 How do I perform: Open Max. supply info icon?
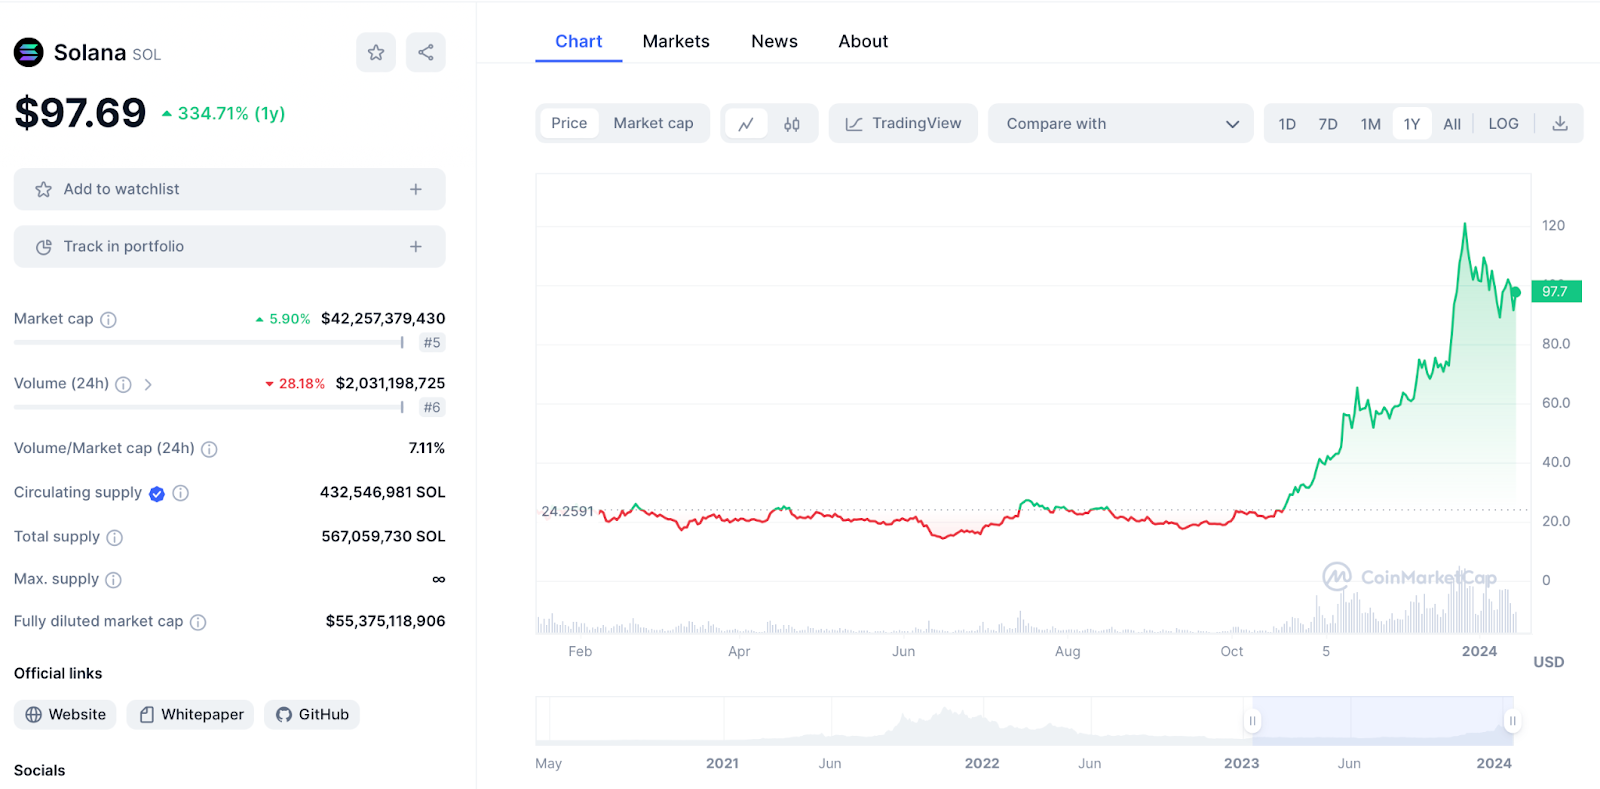pos(113,580)
